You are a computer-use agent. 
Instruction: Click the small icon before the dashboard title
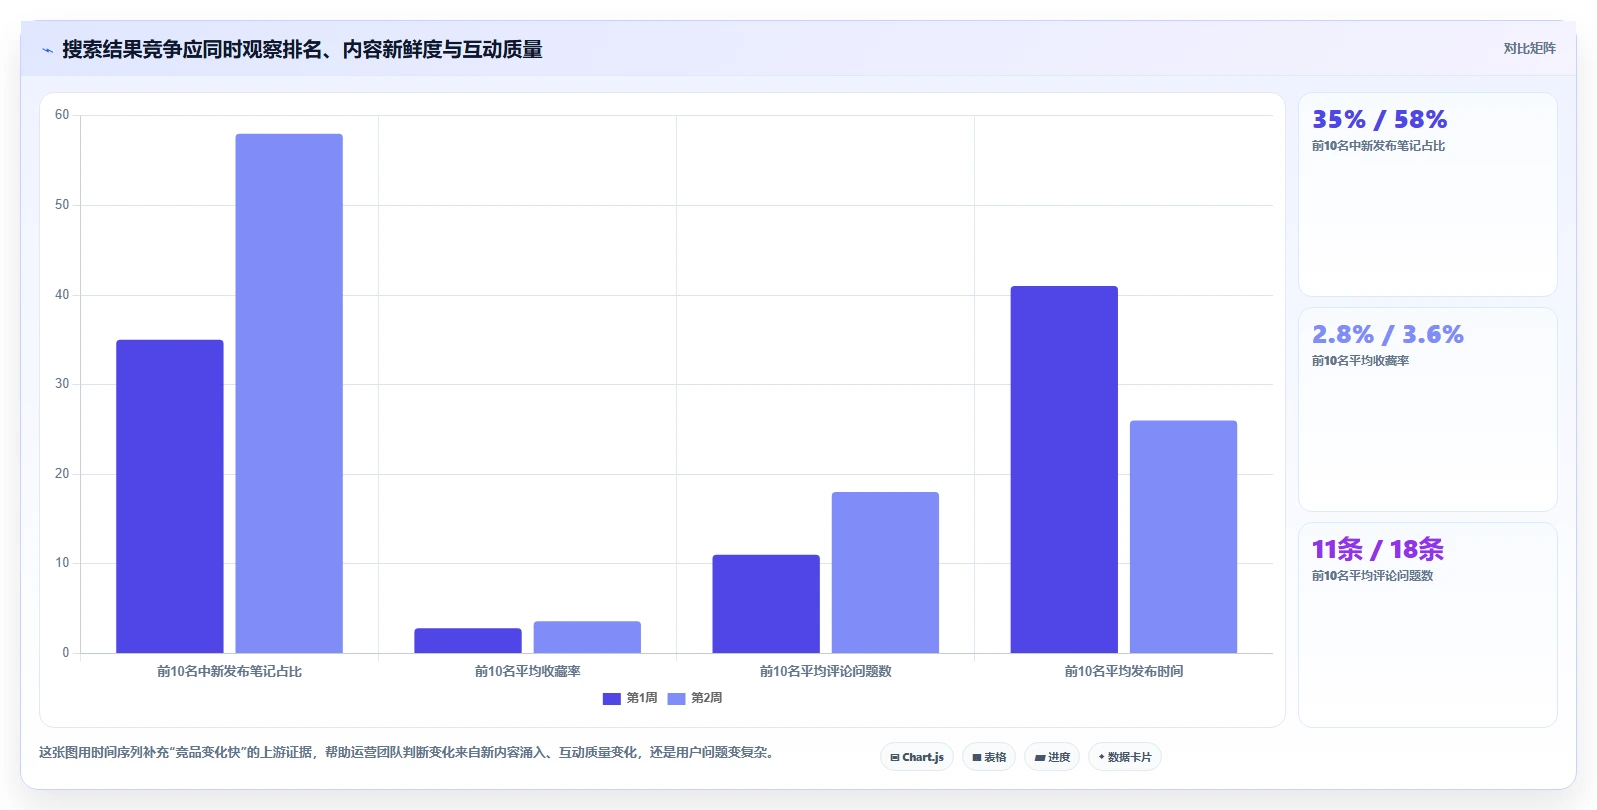[x=47, y=50]
